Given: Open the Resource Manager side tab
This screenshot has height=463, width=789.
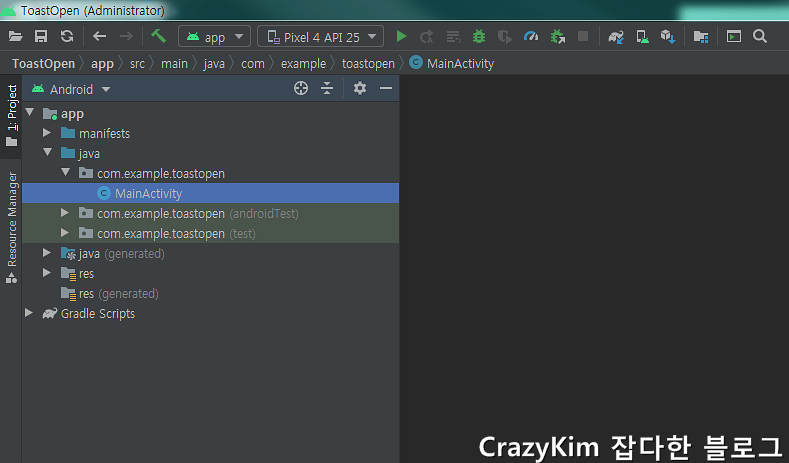Looking at the screenshot, I should pos(11,227).
